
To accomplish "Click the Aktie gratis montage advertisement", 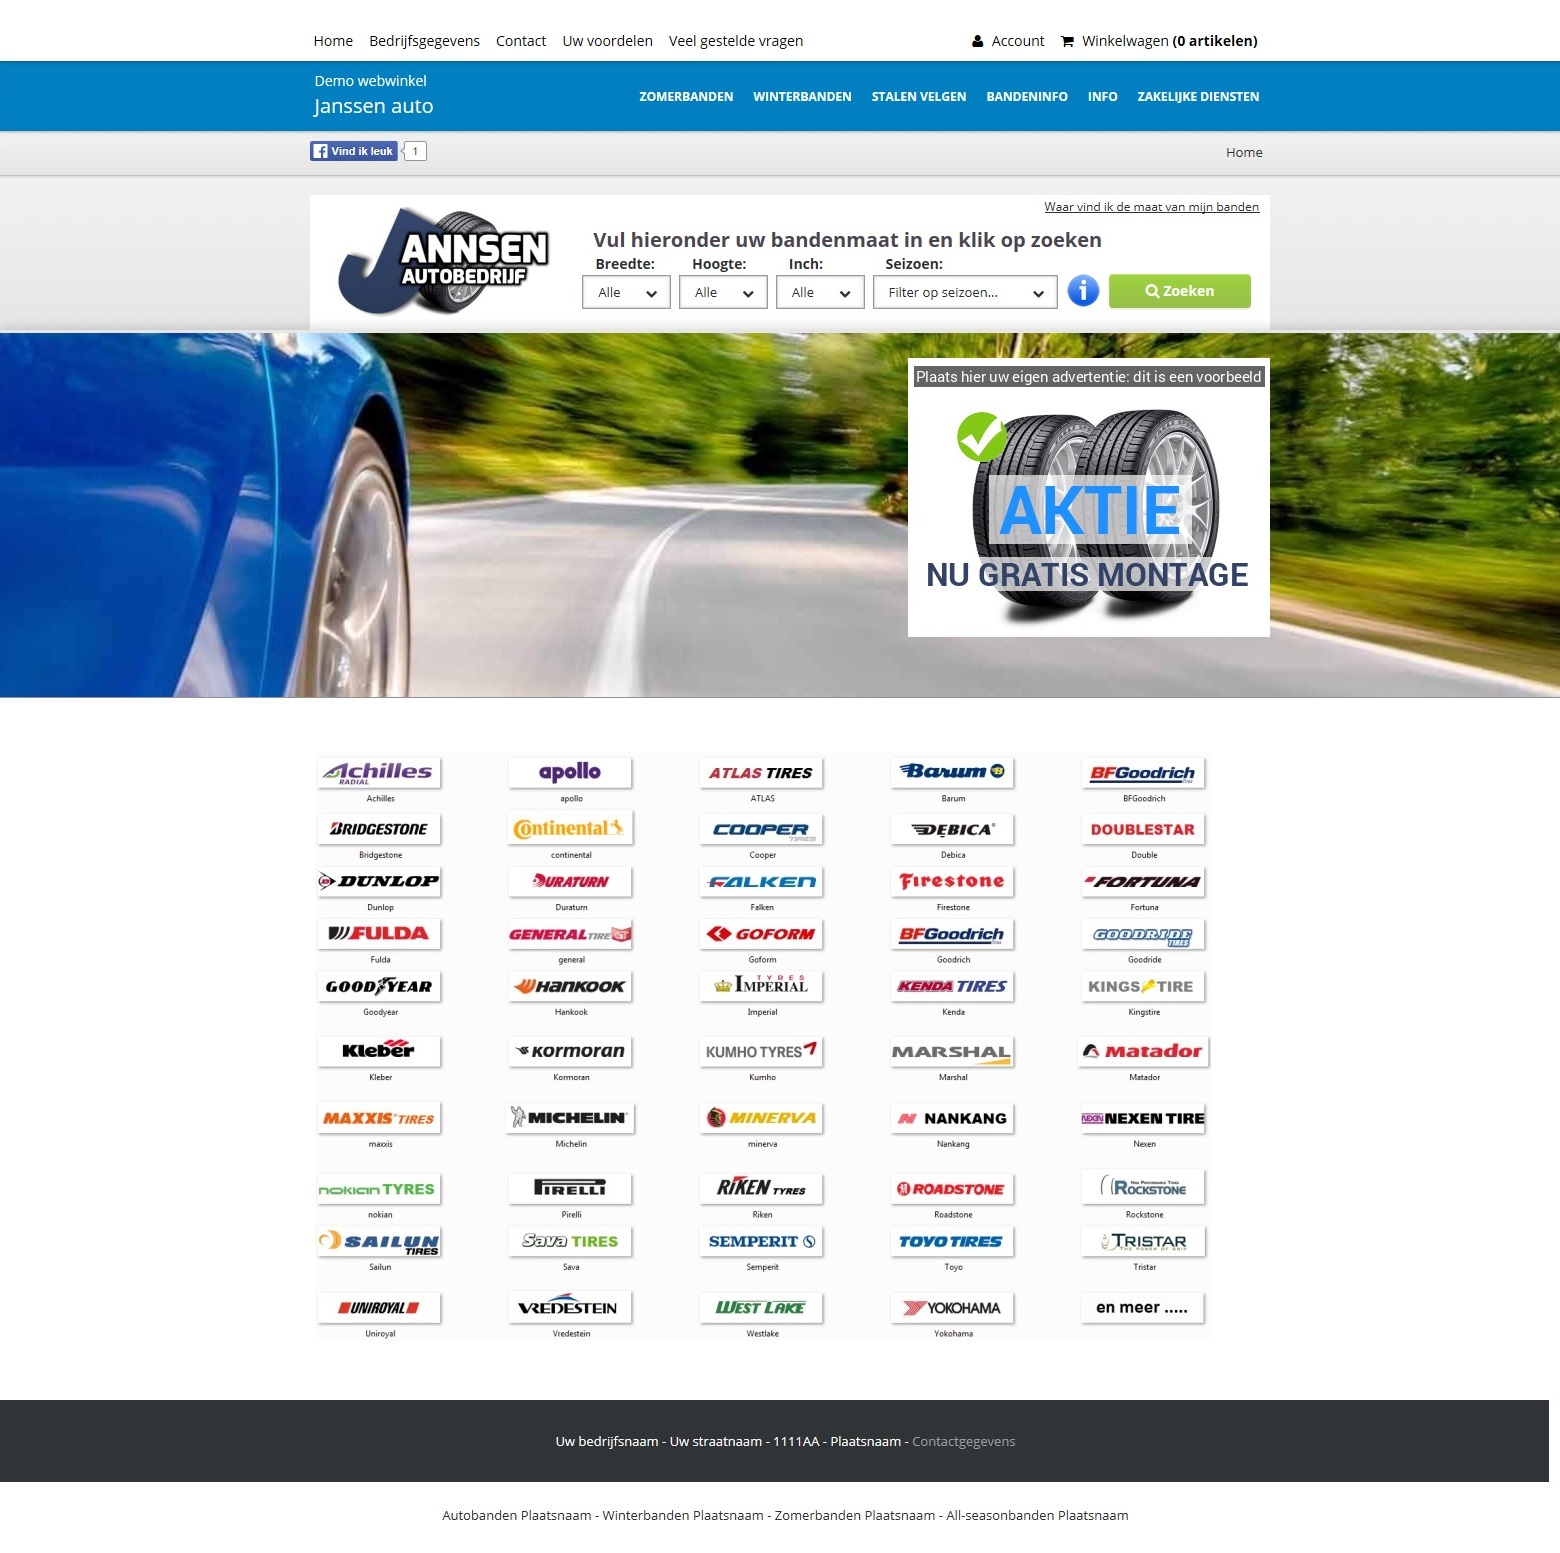I will click(1089, 497).
